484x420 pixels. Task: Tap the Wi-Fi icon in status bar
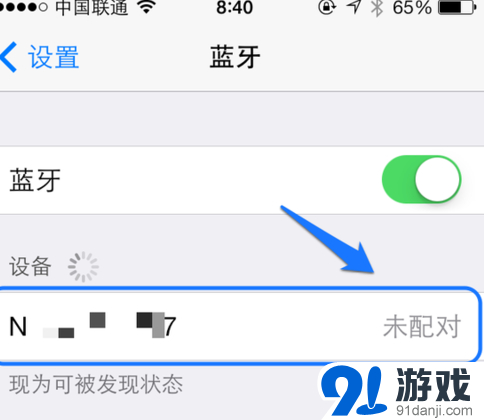[x=146, y=7]
